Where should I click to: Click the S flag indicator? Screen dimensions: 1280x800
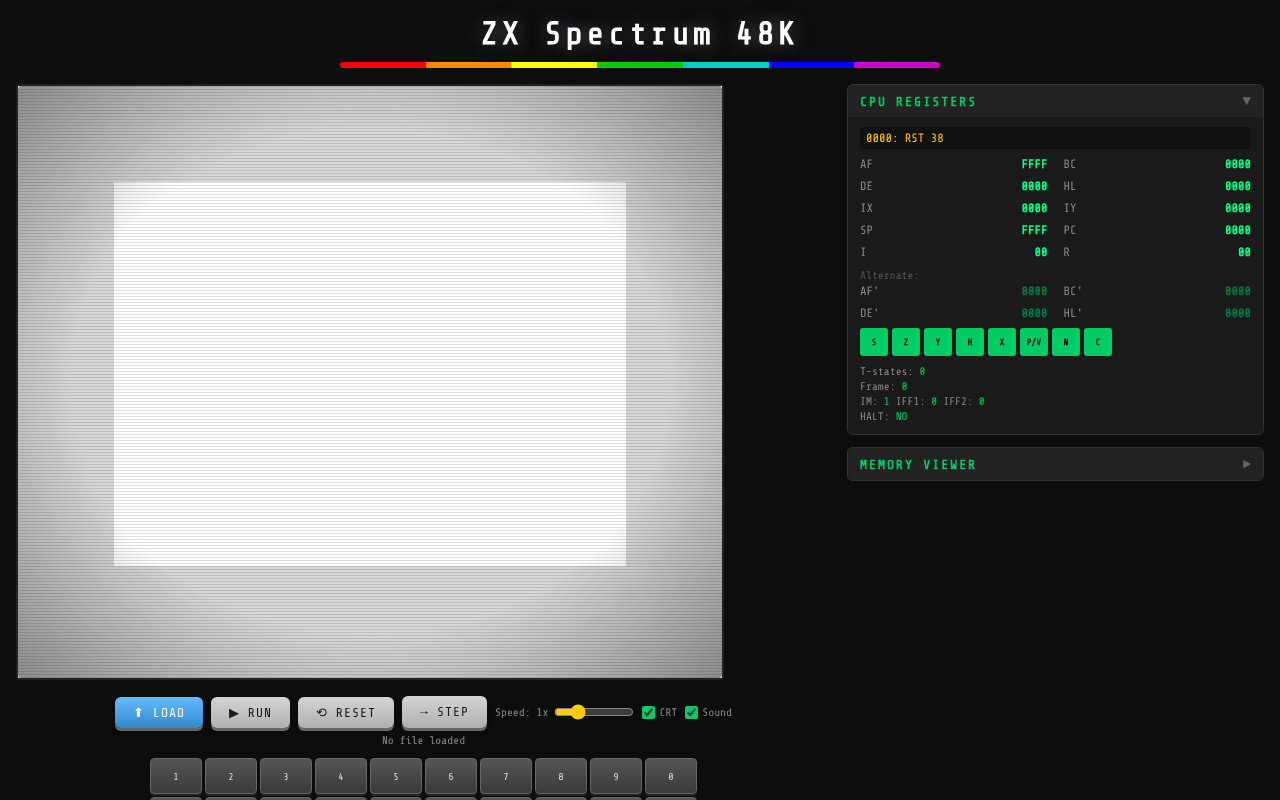pos(874,342)
